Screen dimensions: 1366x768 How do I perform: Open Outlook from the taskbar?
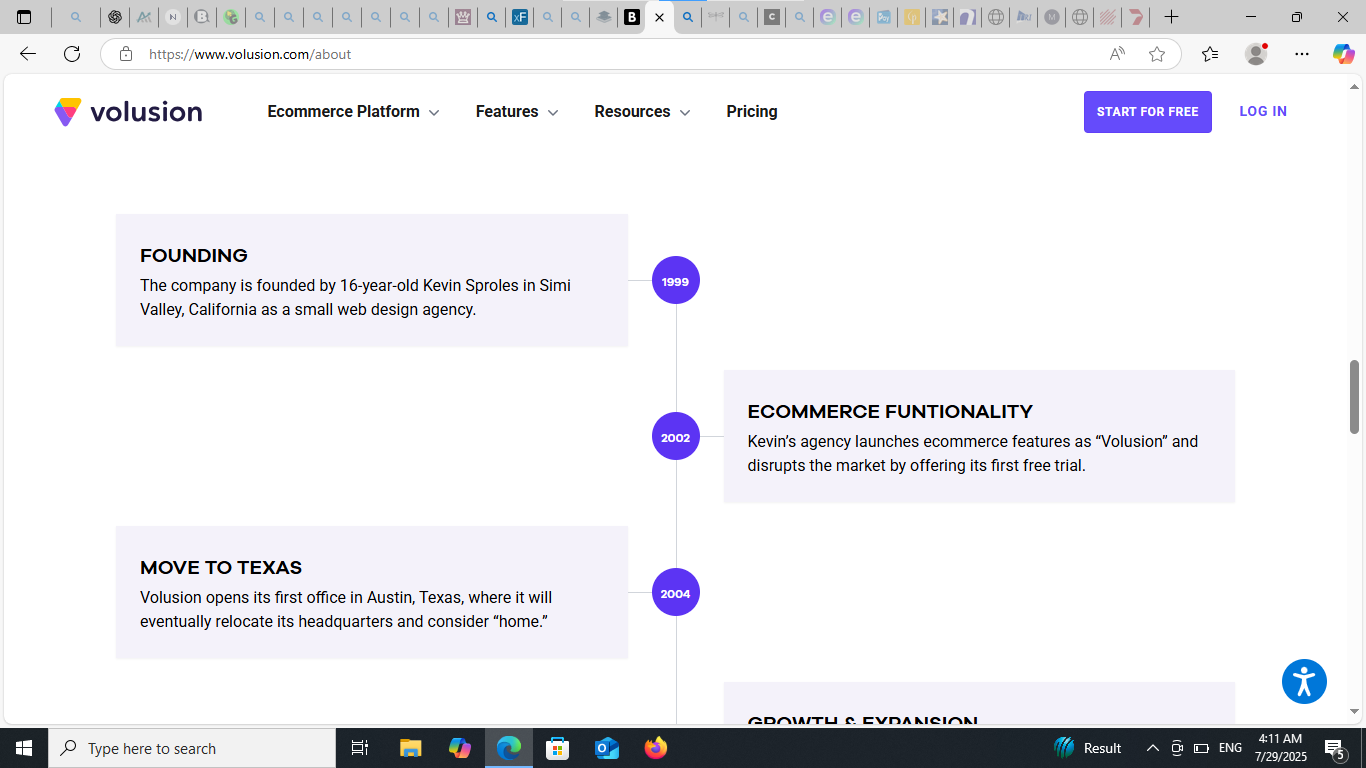[x=607, y=748]
